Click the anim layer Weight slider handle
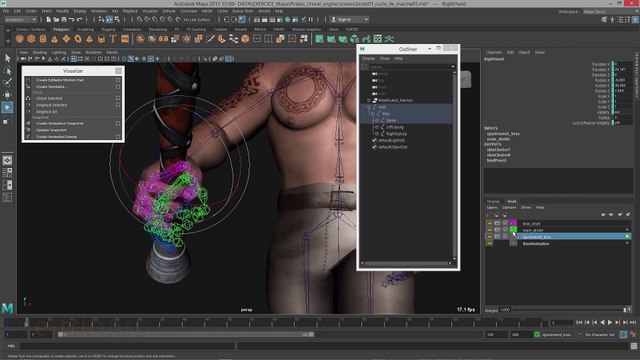Image resolution: width=640 pixels, height=360 pixels. click(624, 310)
